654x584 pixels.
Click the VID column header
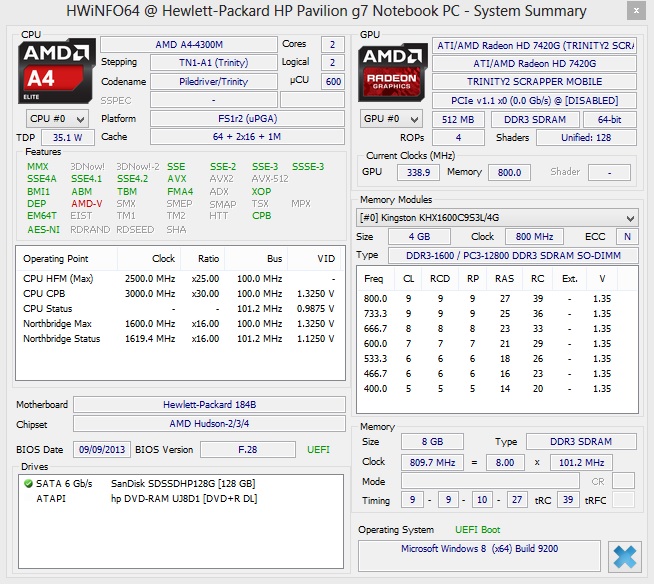(314, 259)
